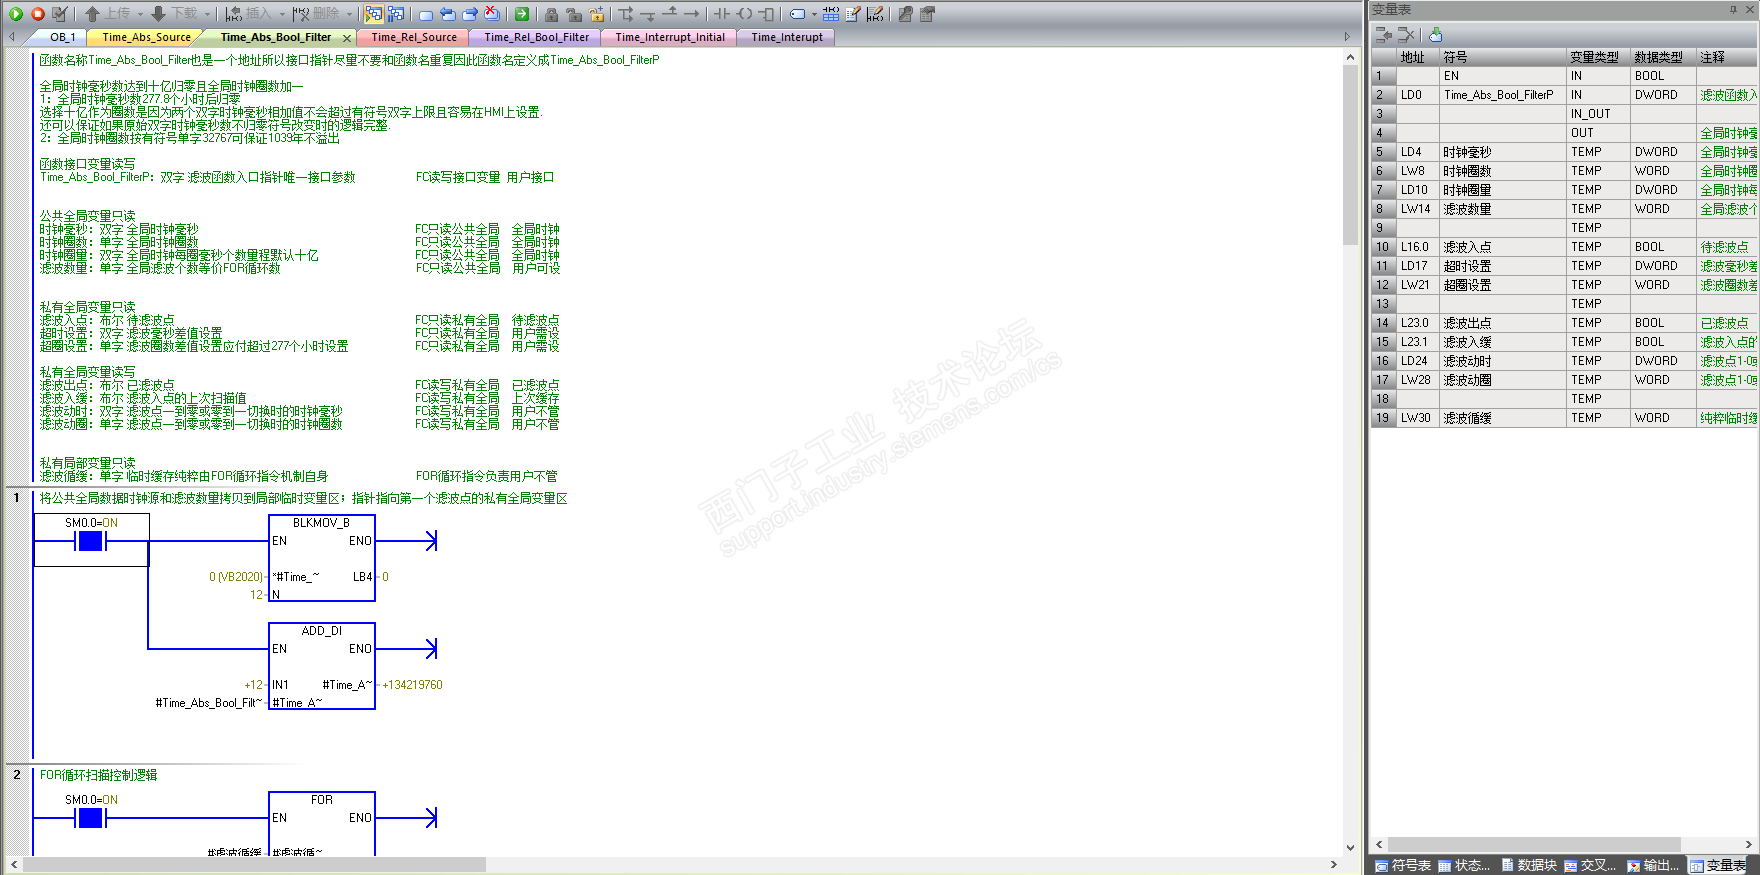This screenshot has height=875, width=1760.
Task: Open the 删除 delete dropdown arrow
Action: [x=349, y=14]
